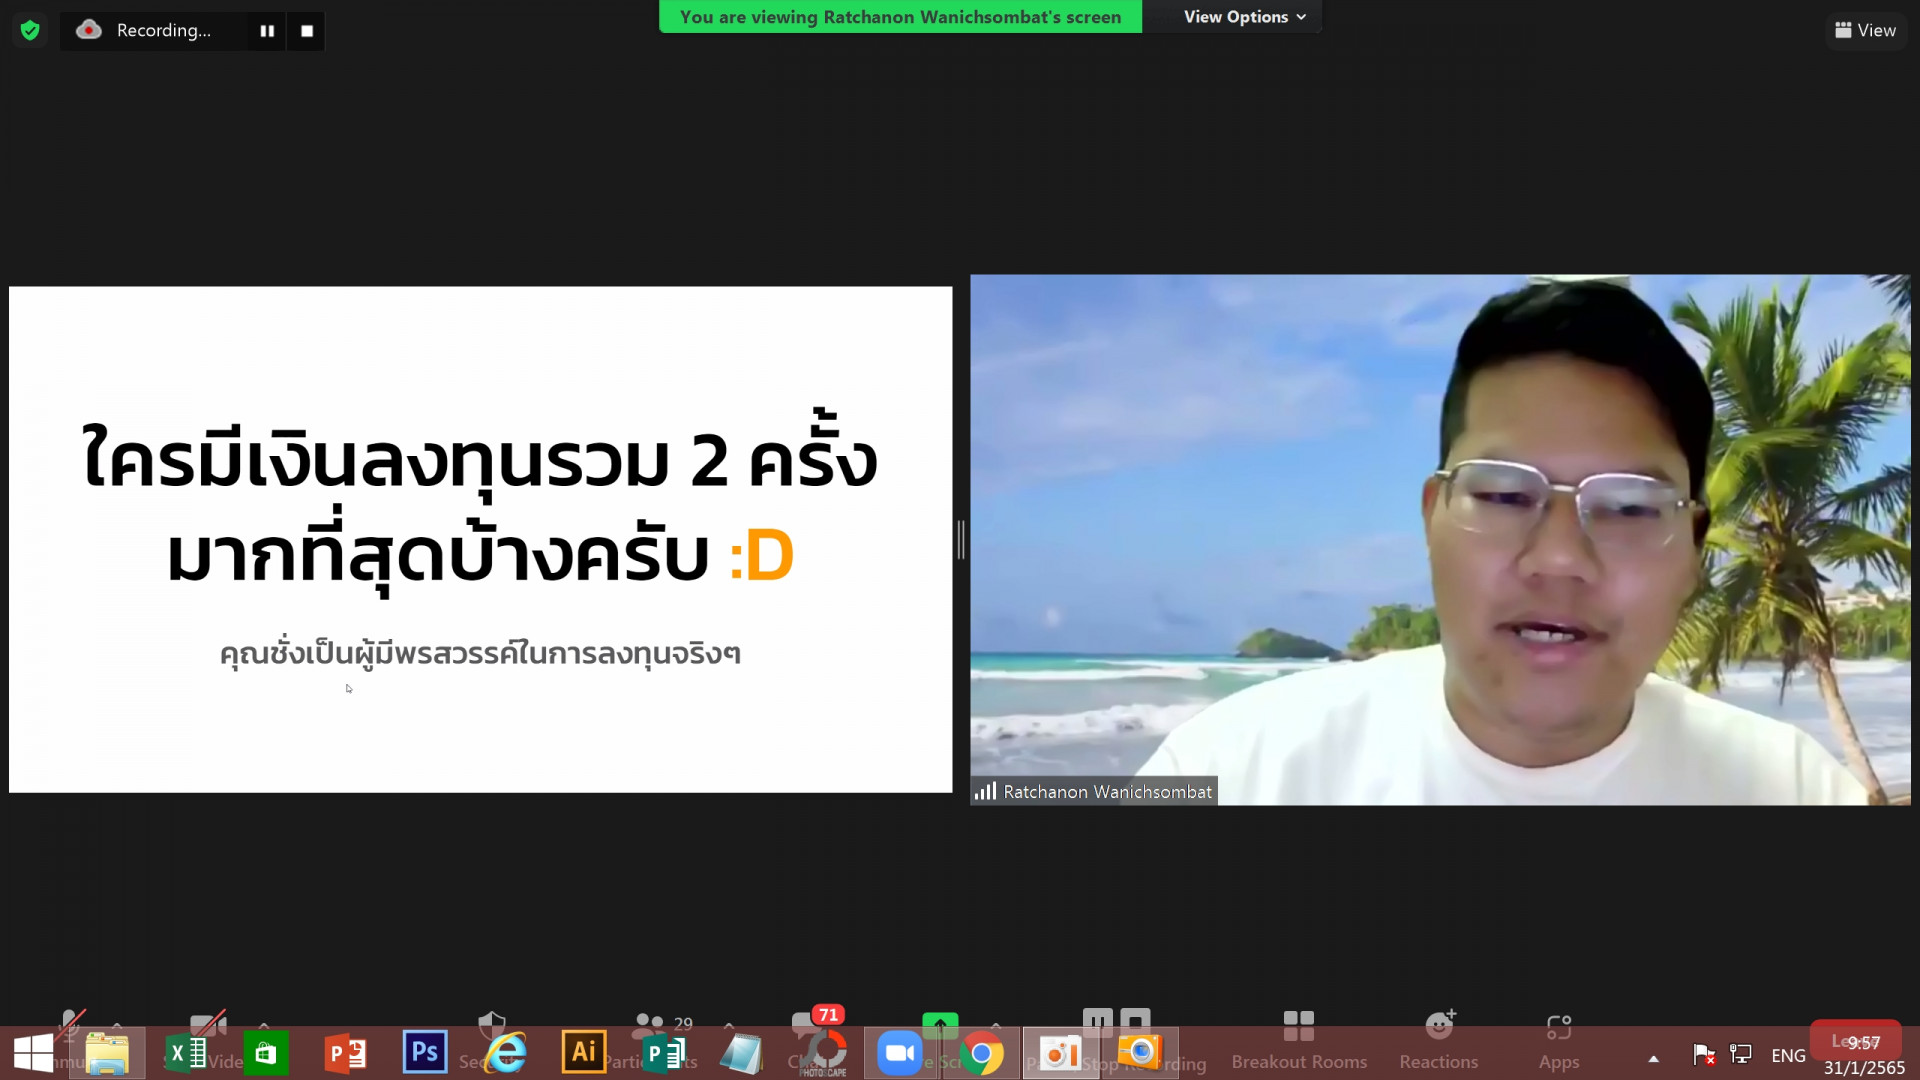
Task: Click the viewing Ratchanon's screen banner
Action: pos(900,17)
